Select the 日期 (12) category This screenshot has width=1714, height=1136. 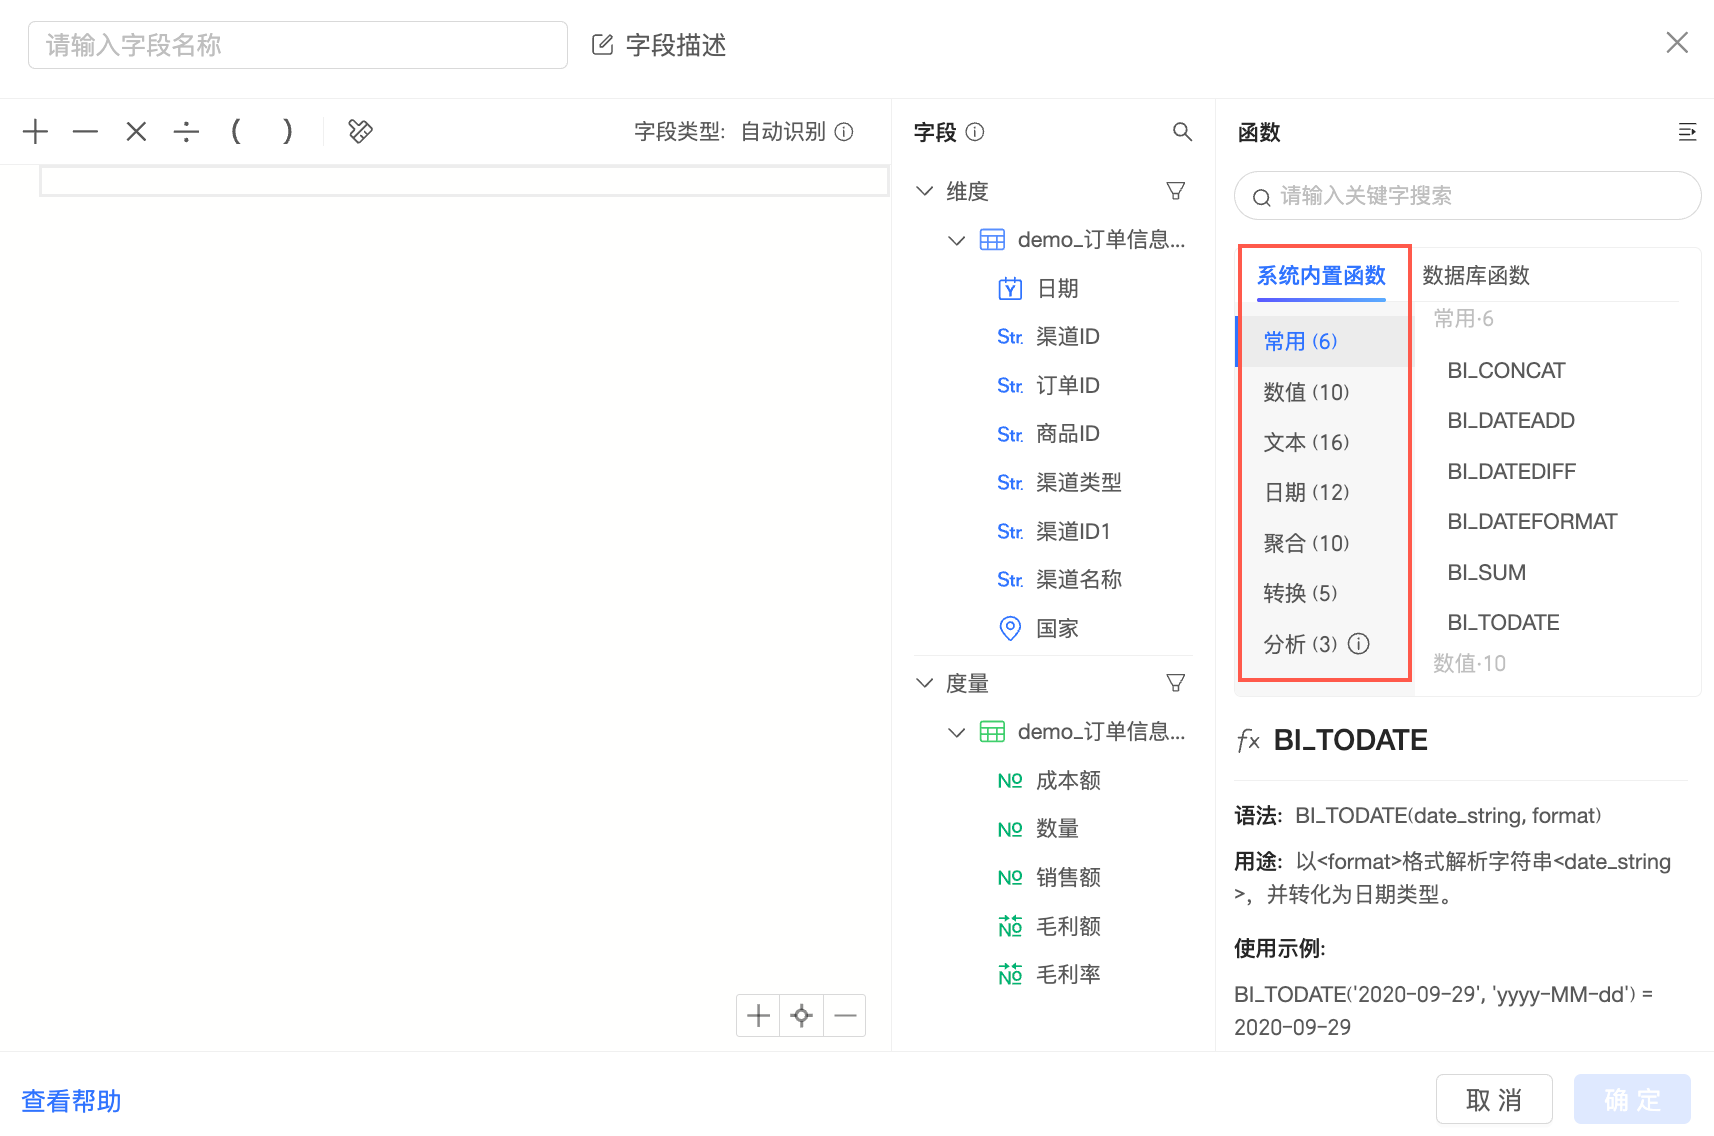tap(1323, 493)
